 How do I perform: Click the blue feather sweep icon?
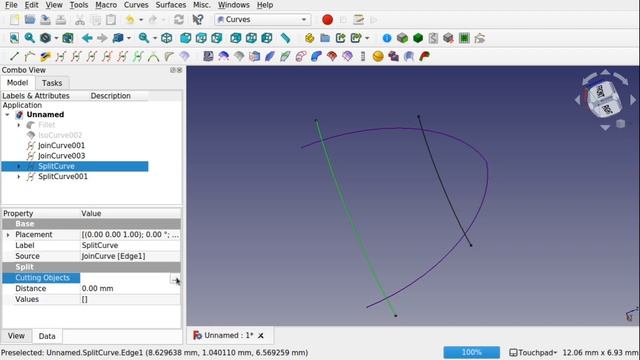270,56
